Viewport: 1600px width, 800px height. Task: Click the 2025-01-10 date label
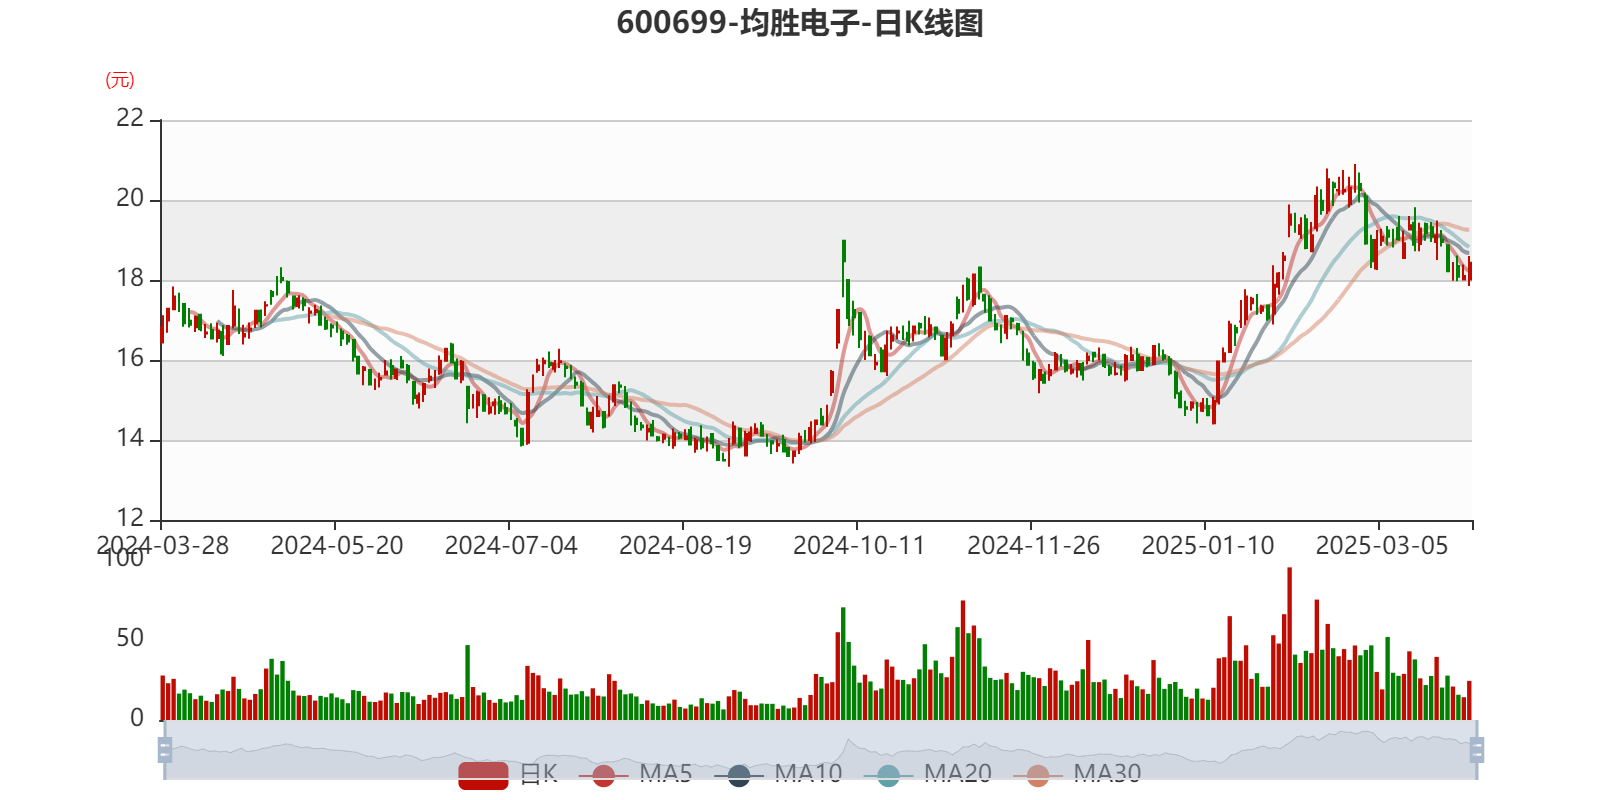1208,546
